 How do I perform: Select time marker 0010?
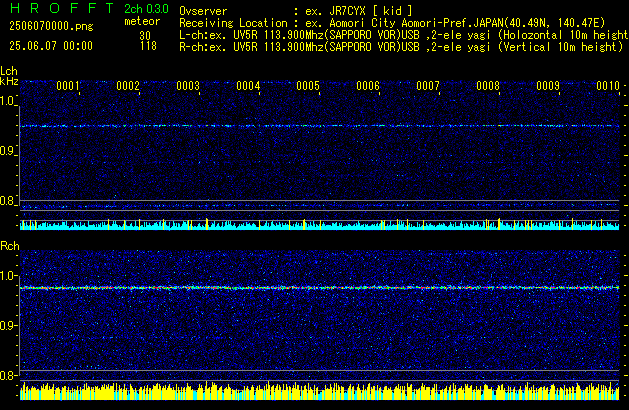608,86
